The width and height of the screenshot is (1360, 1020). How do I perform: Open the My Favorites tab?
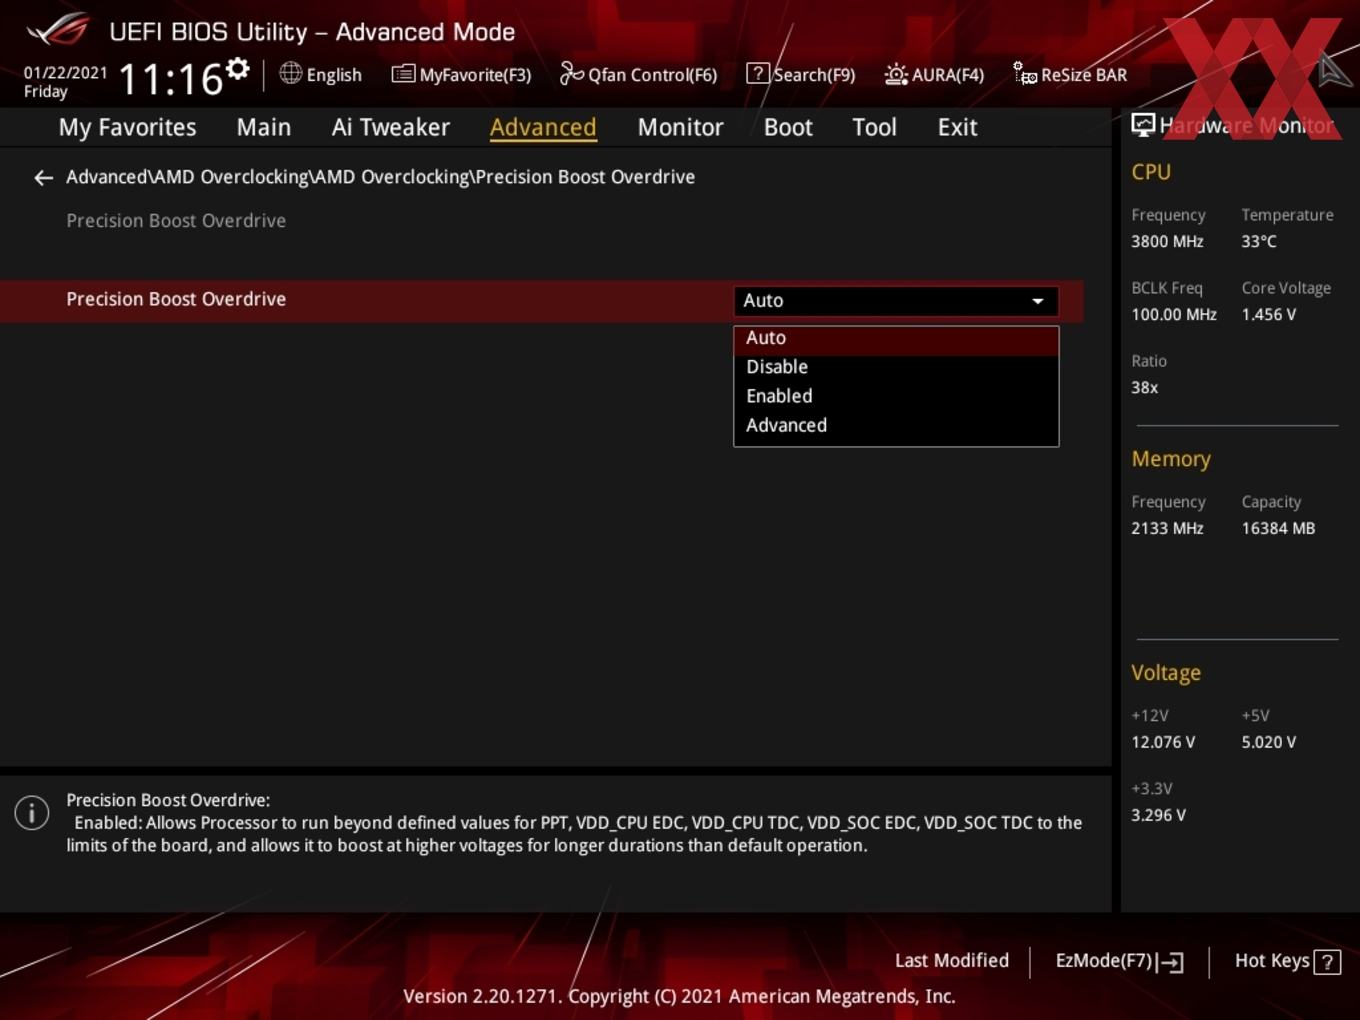point(127,127)
